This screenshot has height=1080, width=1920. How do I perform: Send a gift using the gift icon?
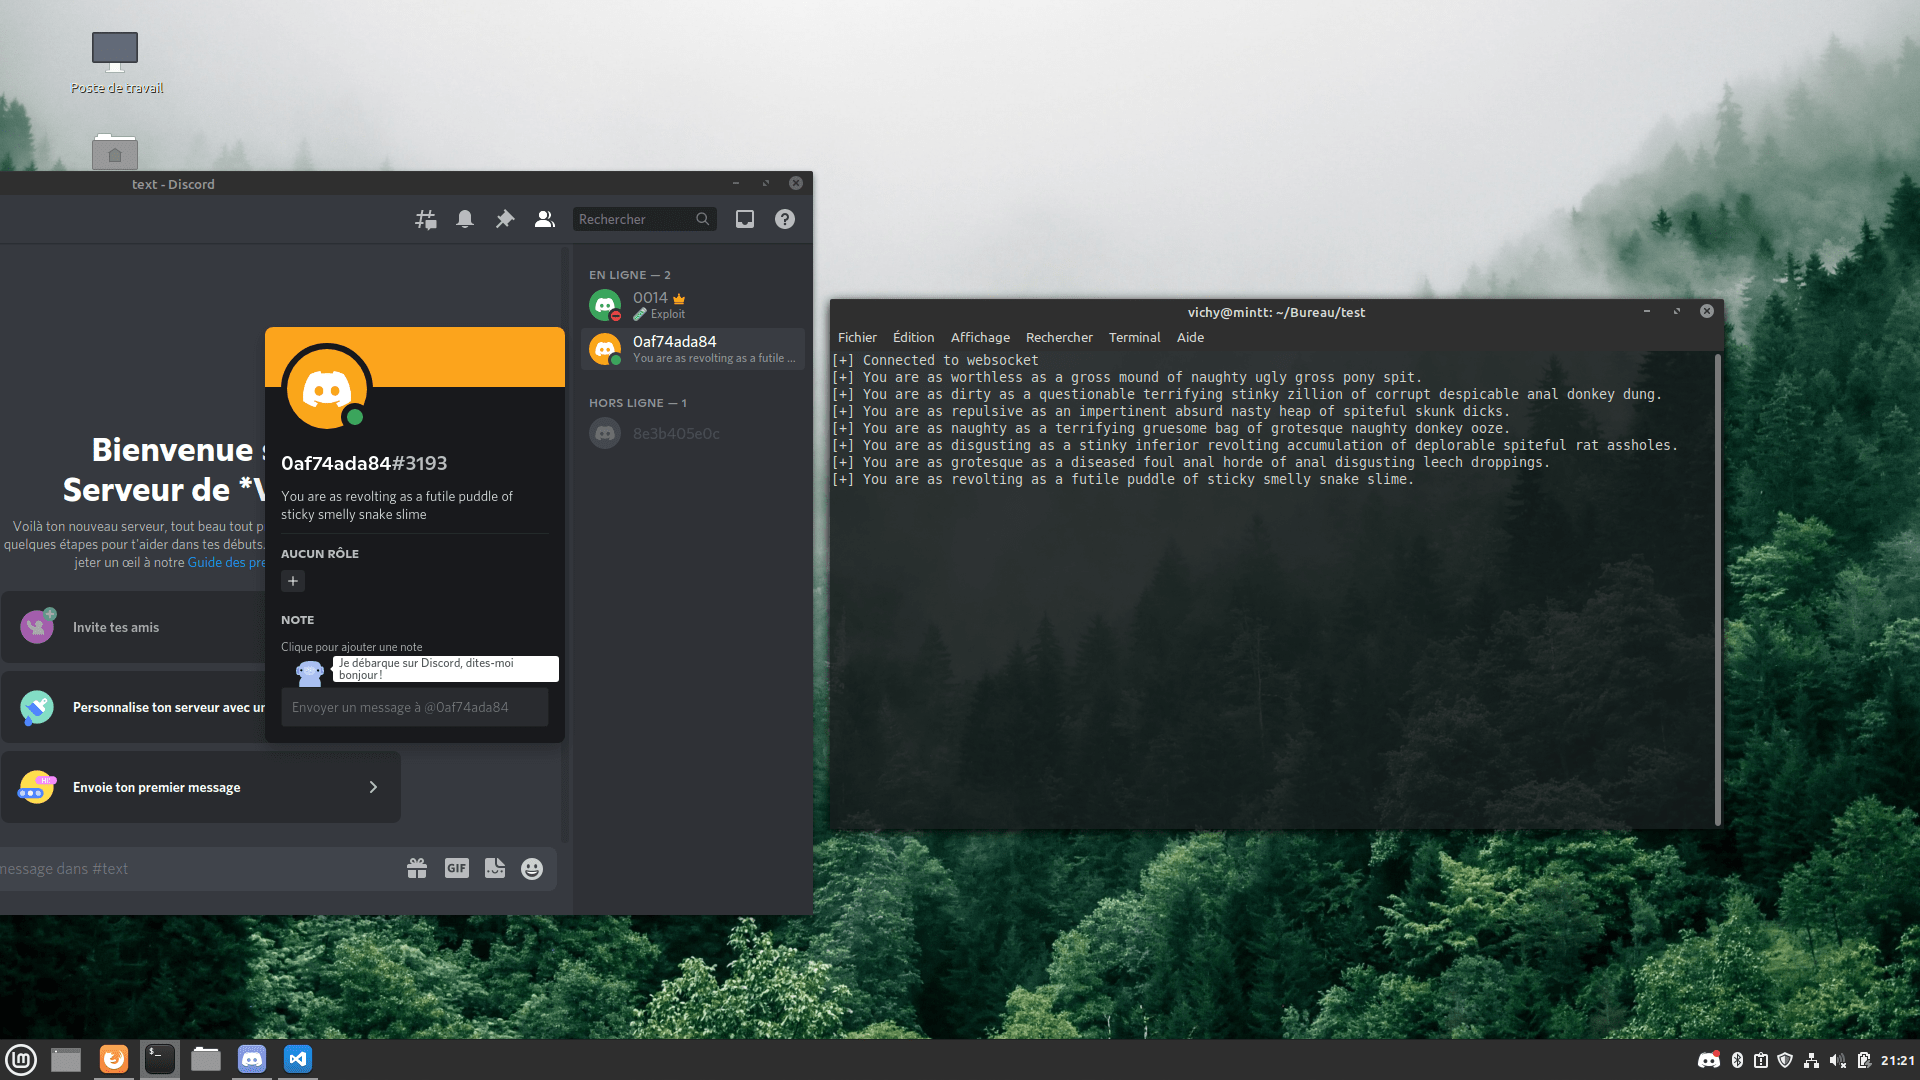[417, 868]
